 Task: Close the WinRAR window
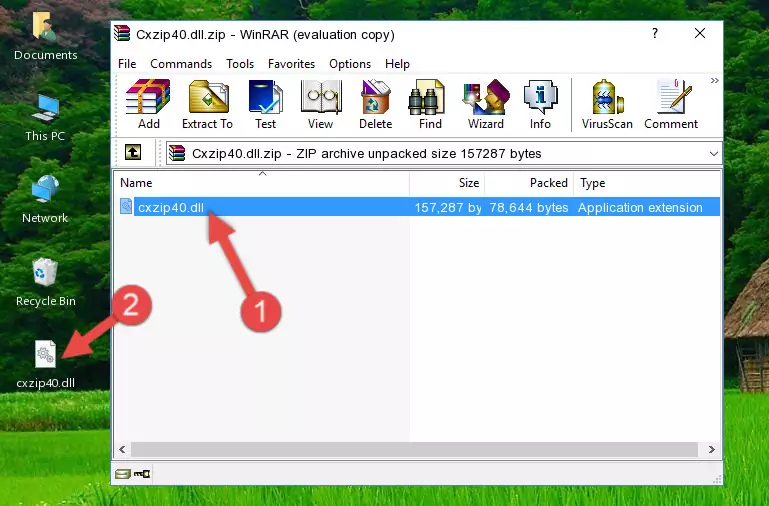(x=700, y=33)
